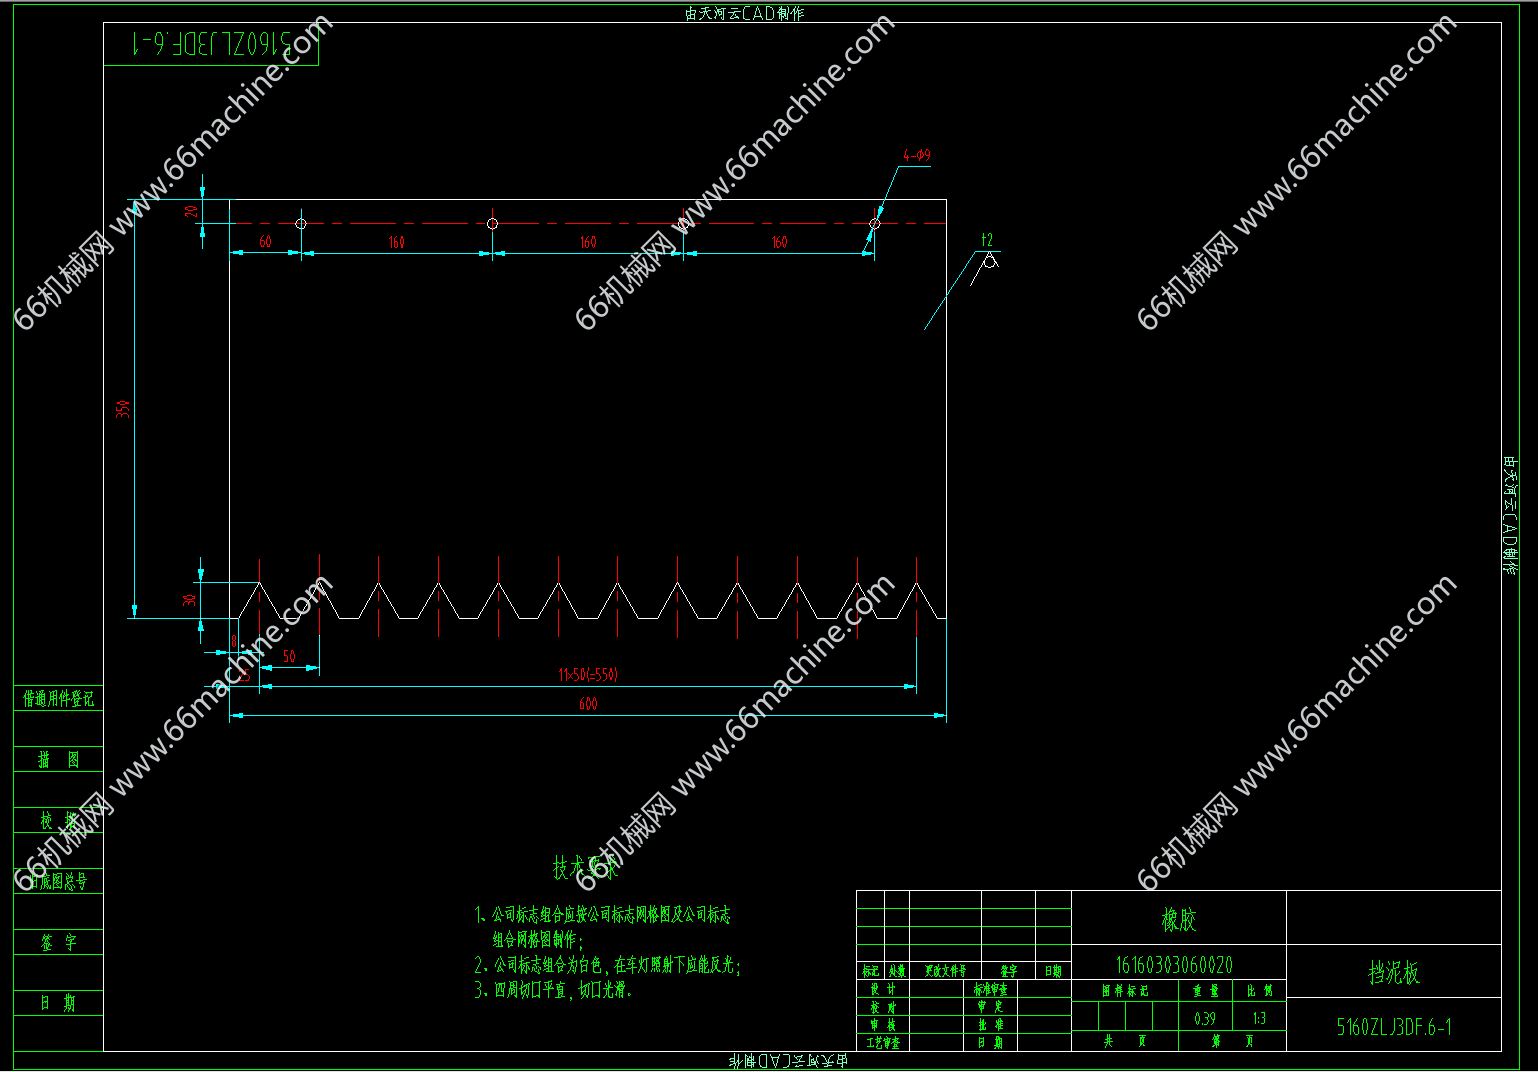Click the 橡胶 material text
The height and width of the screenshot is (1072, 1538).
[1178, 919]
